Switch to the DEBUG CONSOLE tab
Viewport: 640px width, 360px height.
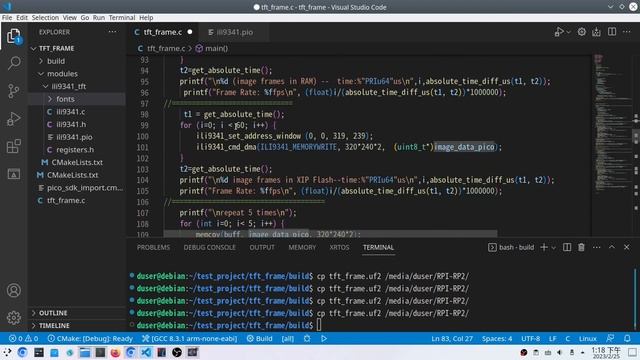pos(209,247)
